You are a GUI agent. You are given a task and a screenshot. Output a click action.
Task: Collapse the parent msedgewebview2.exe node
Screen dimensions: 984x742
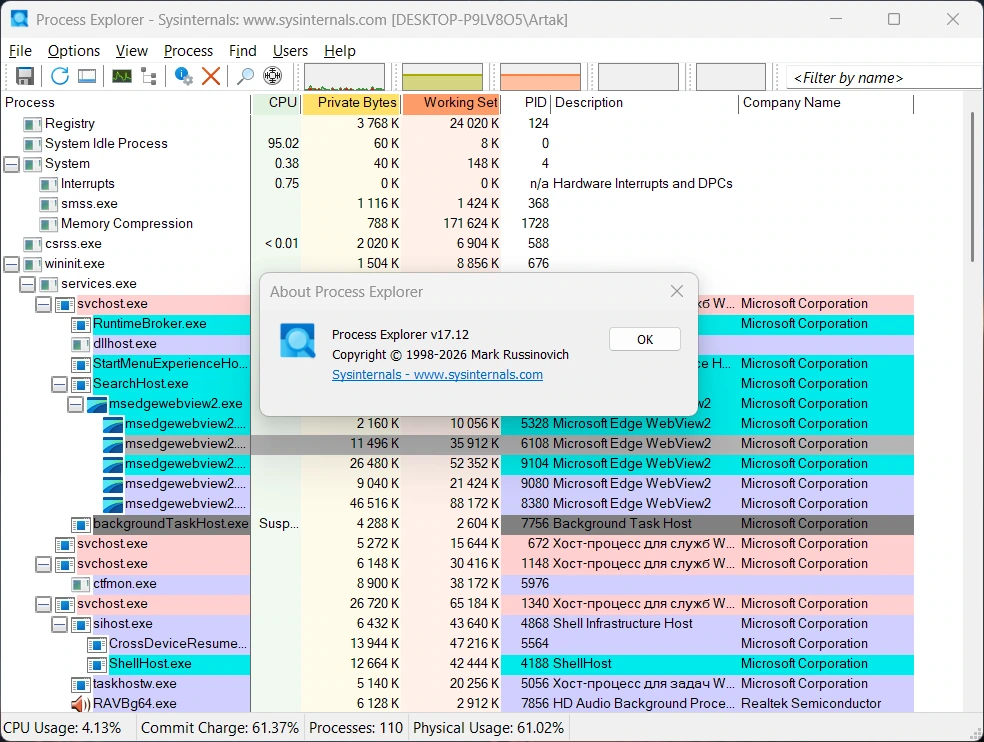pos(75,404)
